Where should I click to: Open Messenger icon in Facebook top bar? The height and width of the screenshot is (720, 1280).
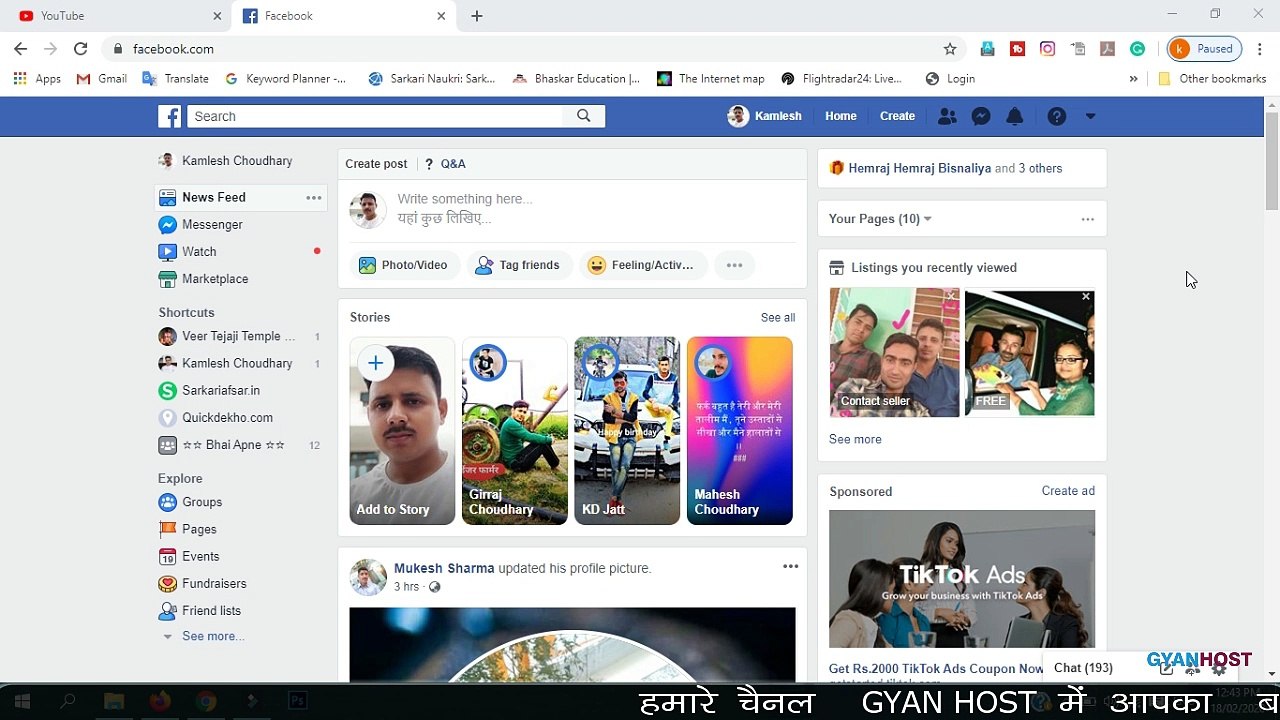(981, 116)
